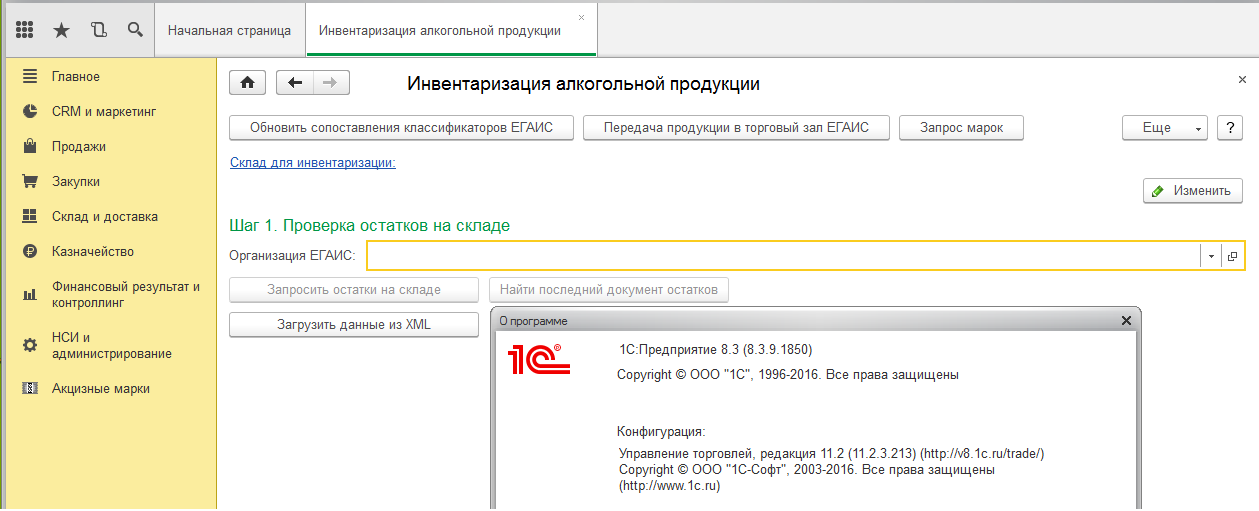The width and height of the screenshot is (1259, 511).
Task: Follow the Склад для инвентаризации link
Action: 313,162
